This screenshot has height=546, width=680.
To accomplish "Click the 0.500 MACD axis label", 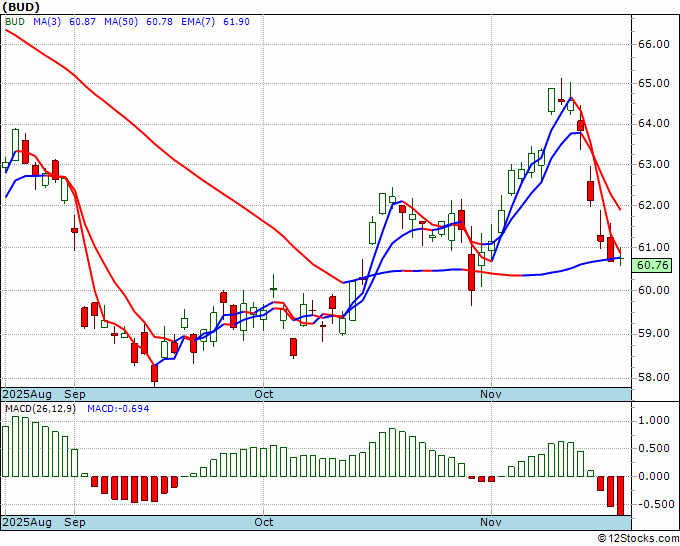I will click(654, 448).
